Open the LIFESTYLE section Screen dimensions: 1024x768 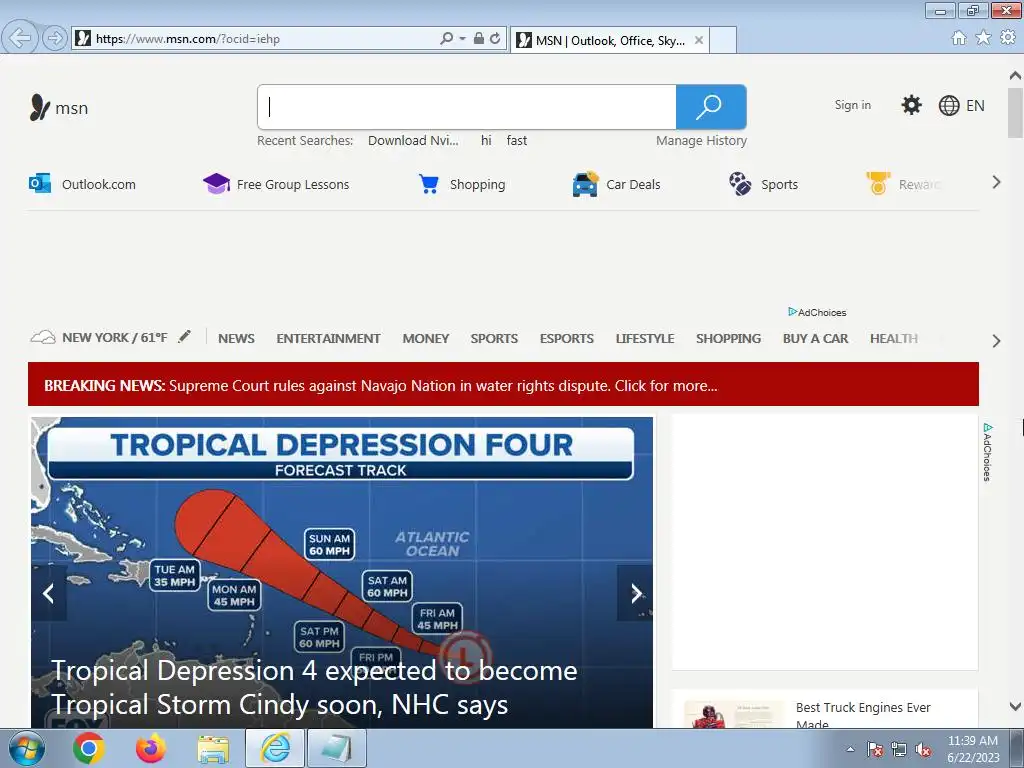click(645, 338)
